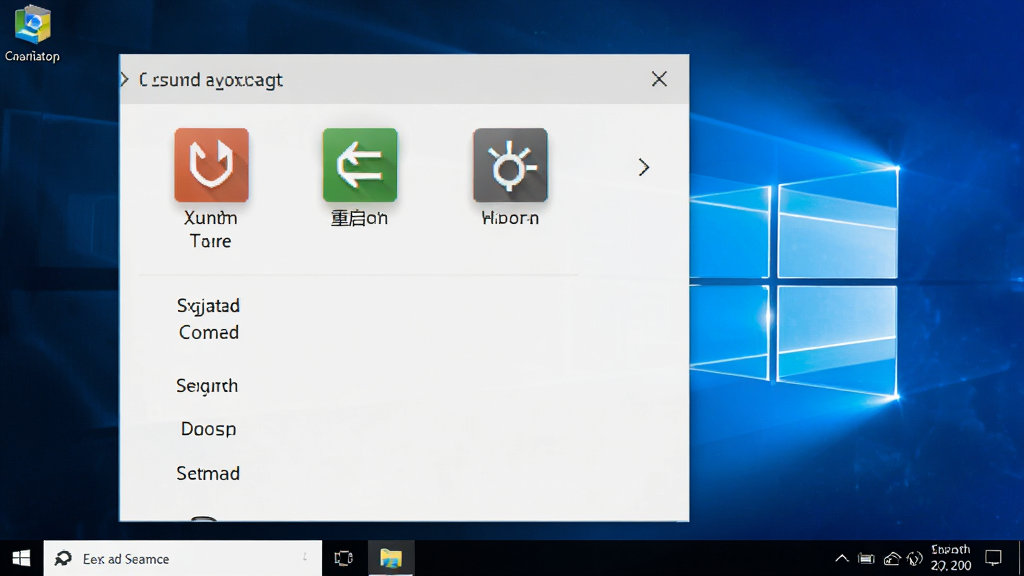Screen dimensions: 1024x576
Task: Click the Xunttm Taire label text
Action: 210,229
